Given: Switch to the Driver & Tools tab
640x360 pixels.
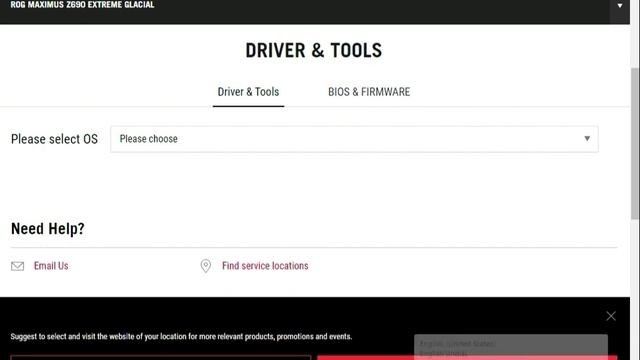Looking at the screenshot, I should (248, 92).
